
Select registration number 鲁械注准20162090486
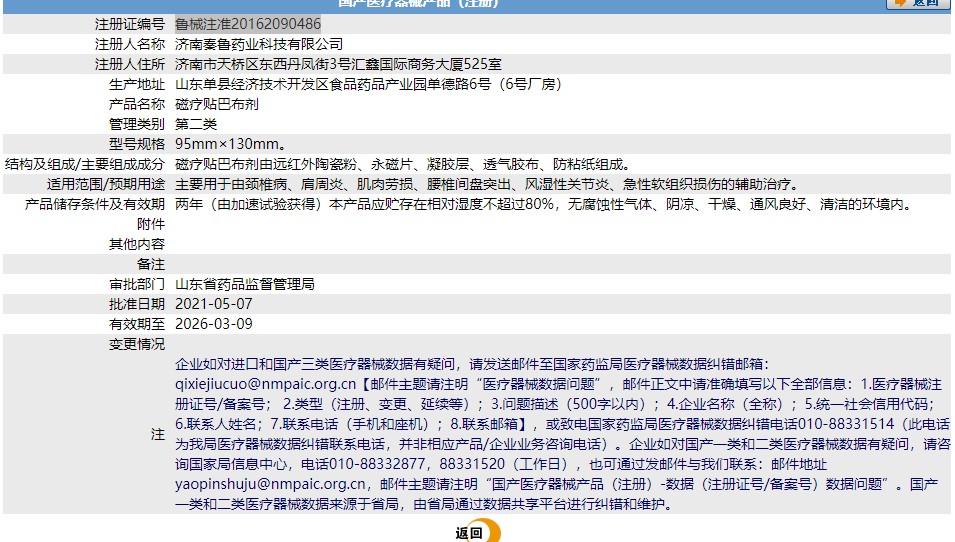click(x=247, y=24)
